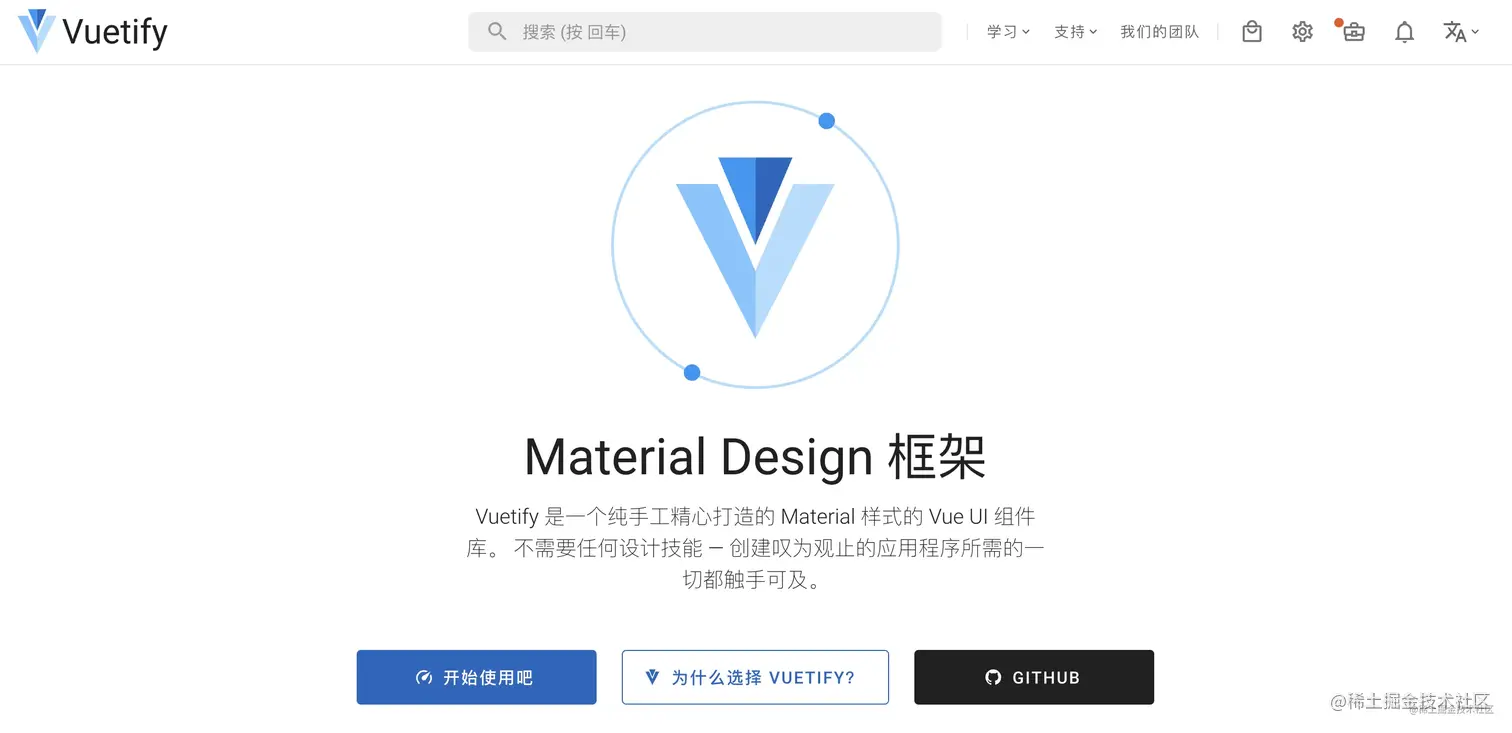This screenshot has height=733, width=1512.
Task: Open 我们的团队 menu item
Action: pyautogui.click(x=1159, y=32)
